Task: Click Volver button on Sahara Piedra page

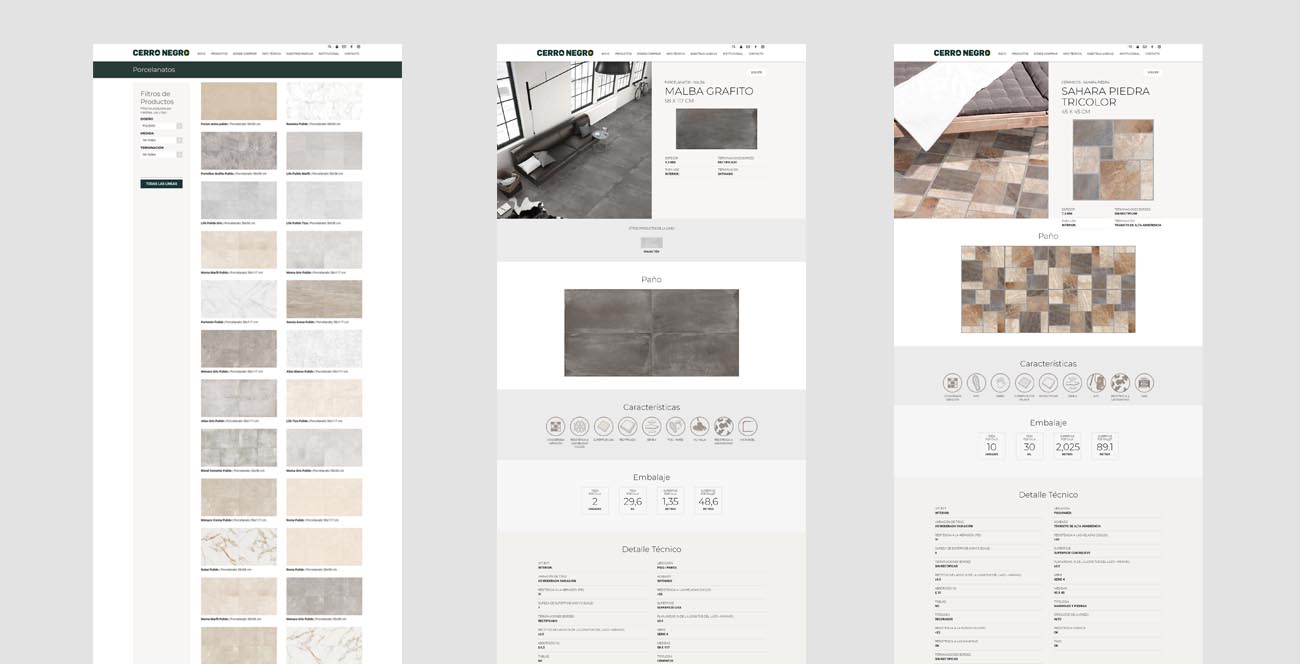Action: [x=1153, y=72]
